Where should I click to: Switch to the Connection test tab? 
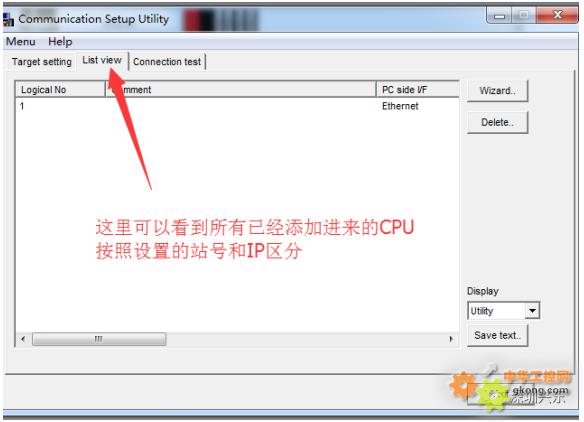167,61
